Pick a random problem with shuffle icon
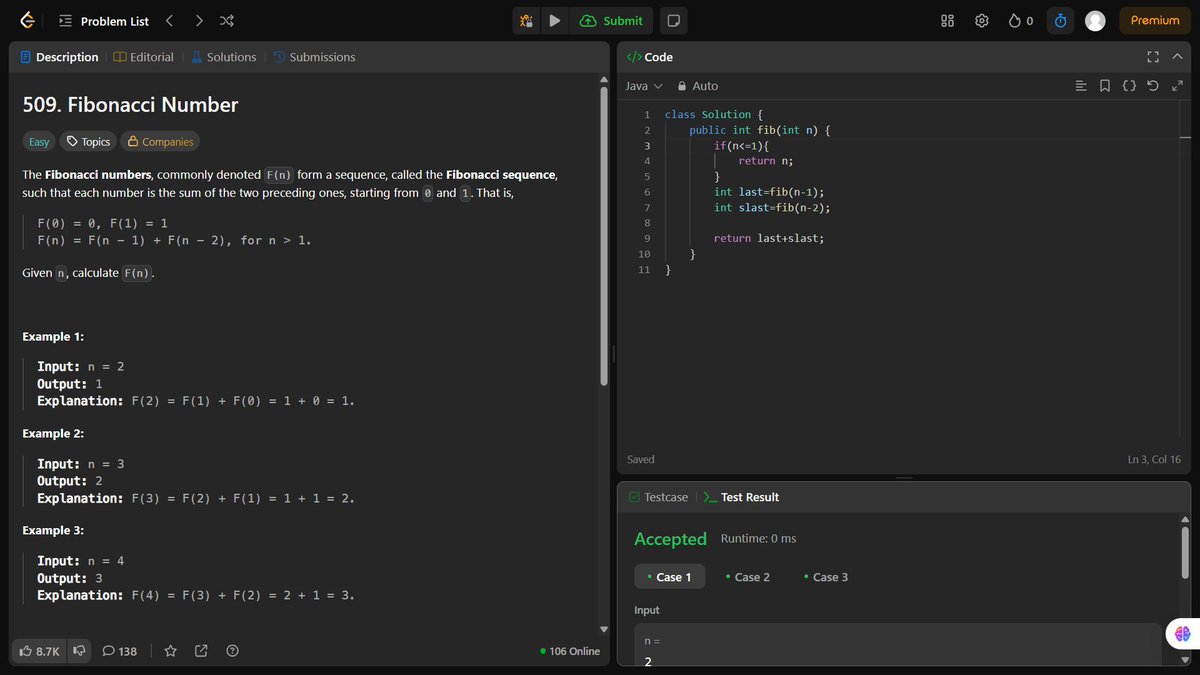The image size is (1200, 675). click(227, 20)
